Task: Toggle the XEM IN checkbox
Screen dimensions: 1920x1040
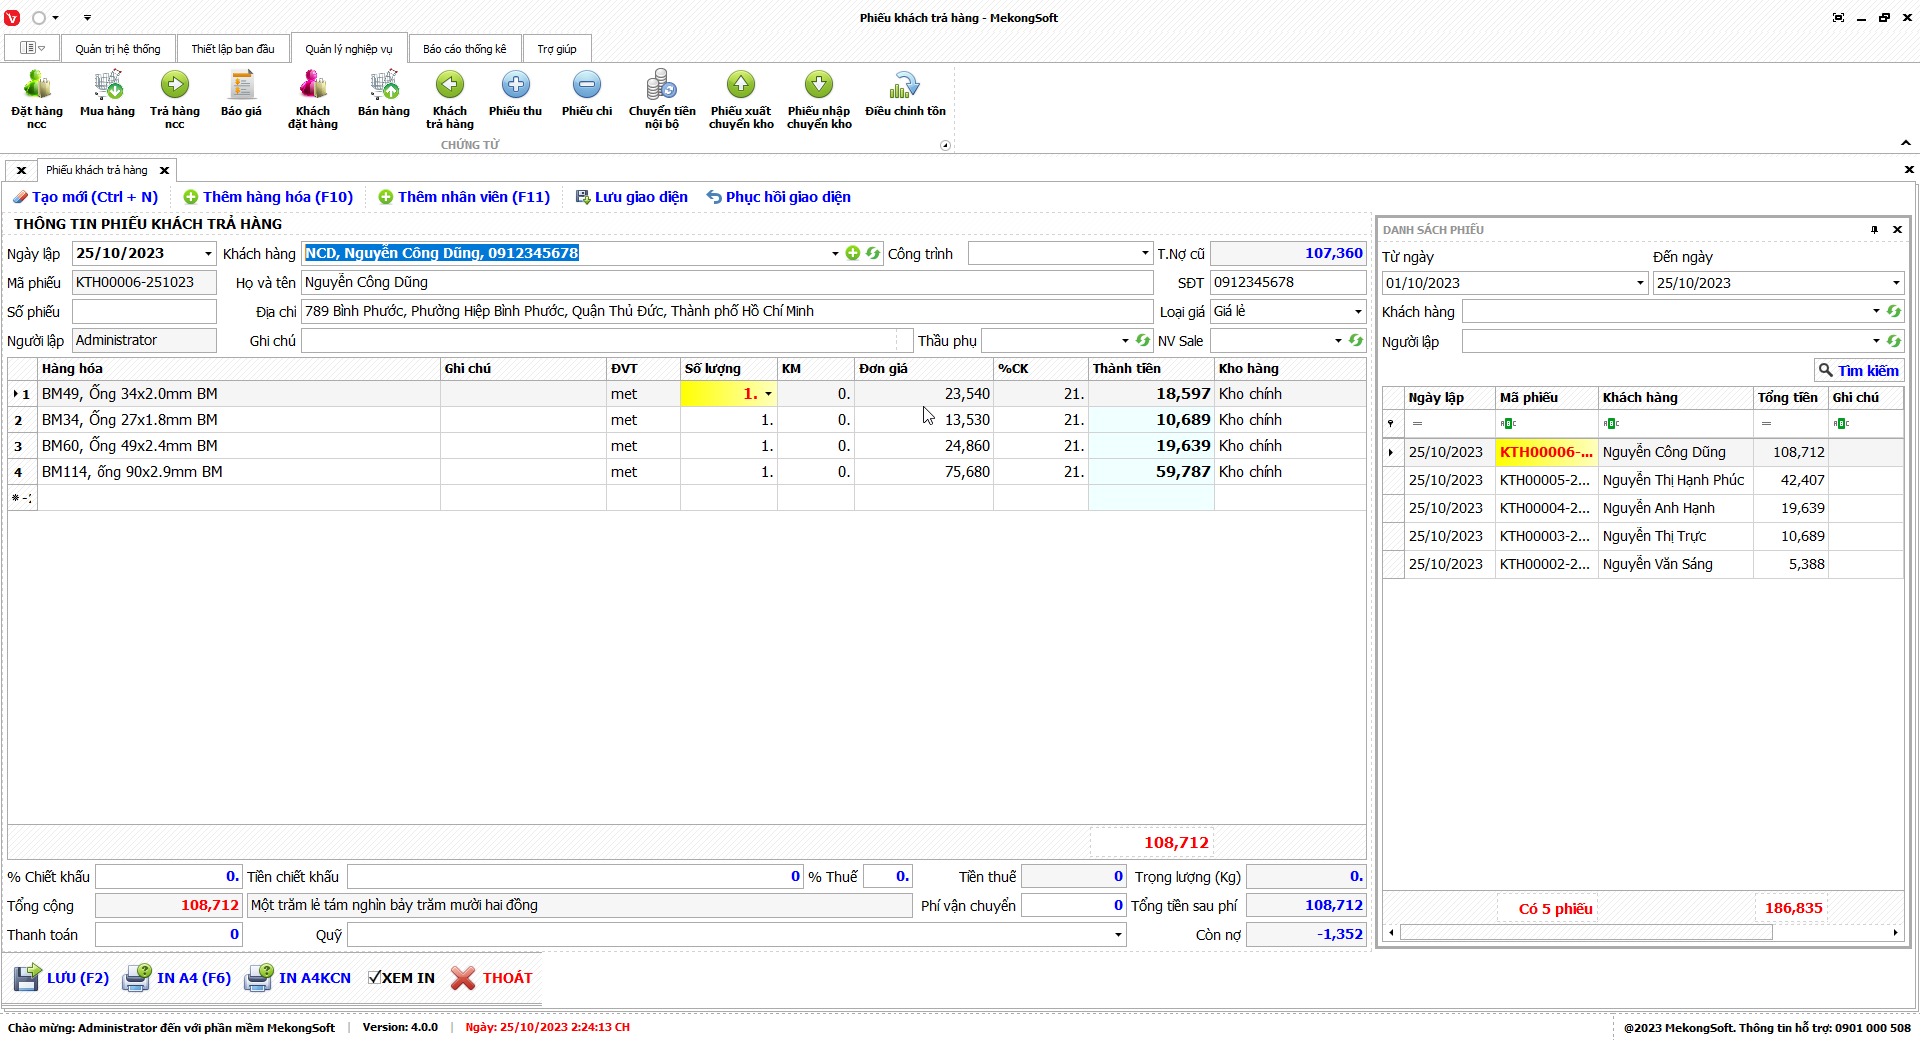Action: click(x=374, y=978)
